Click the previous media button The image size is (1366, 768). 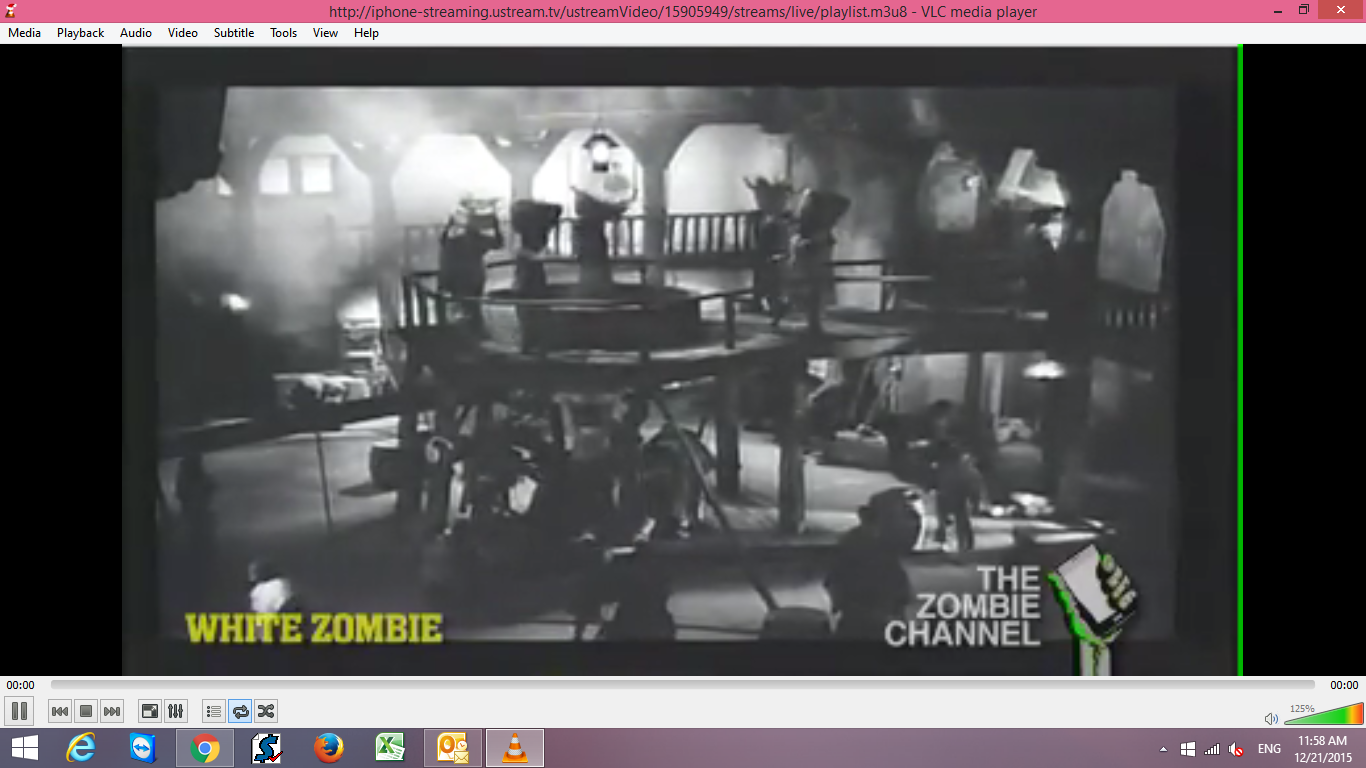[60, 711]
